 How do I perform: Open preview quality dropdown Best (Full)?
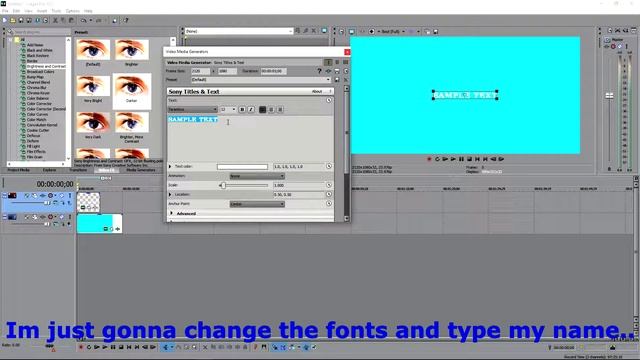tap(393, 31)
